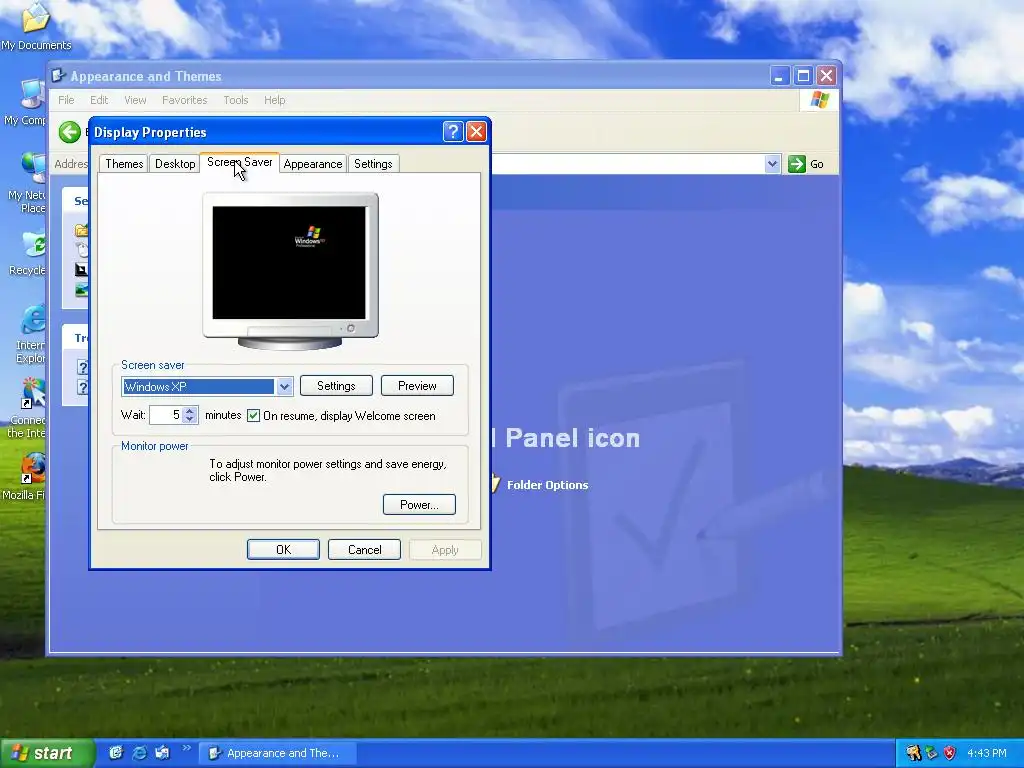Click the red security shield tray icon

click(x=950, y=753)
